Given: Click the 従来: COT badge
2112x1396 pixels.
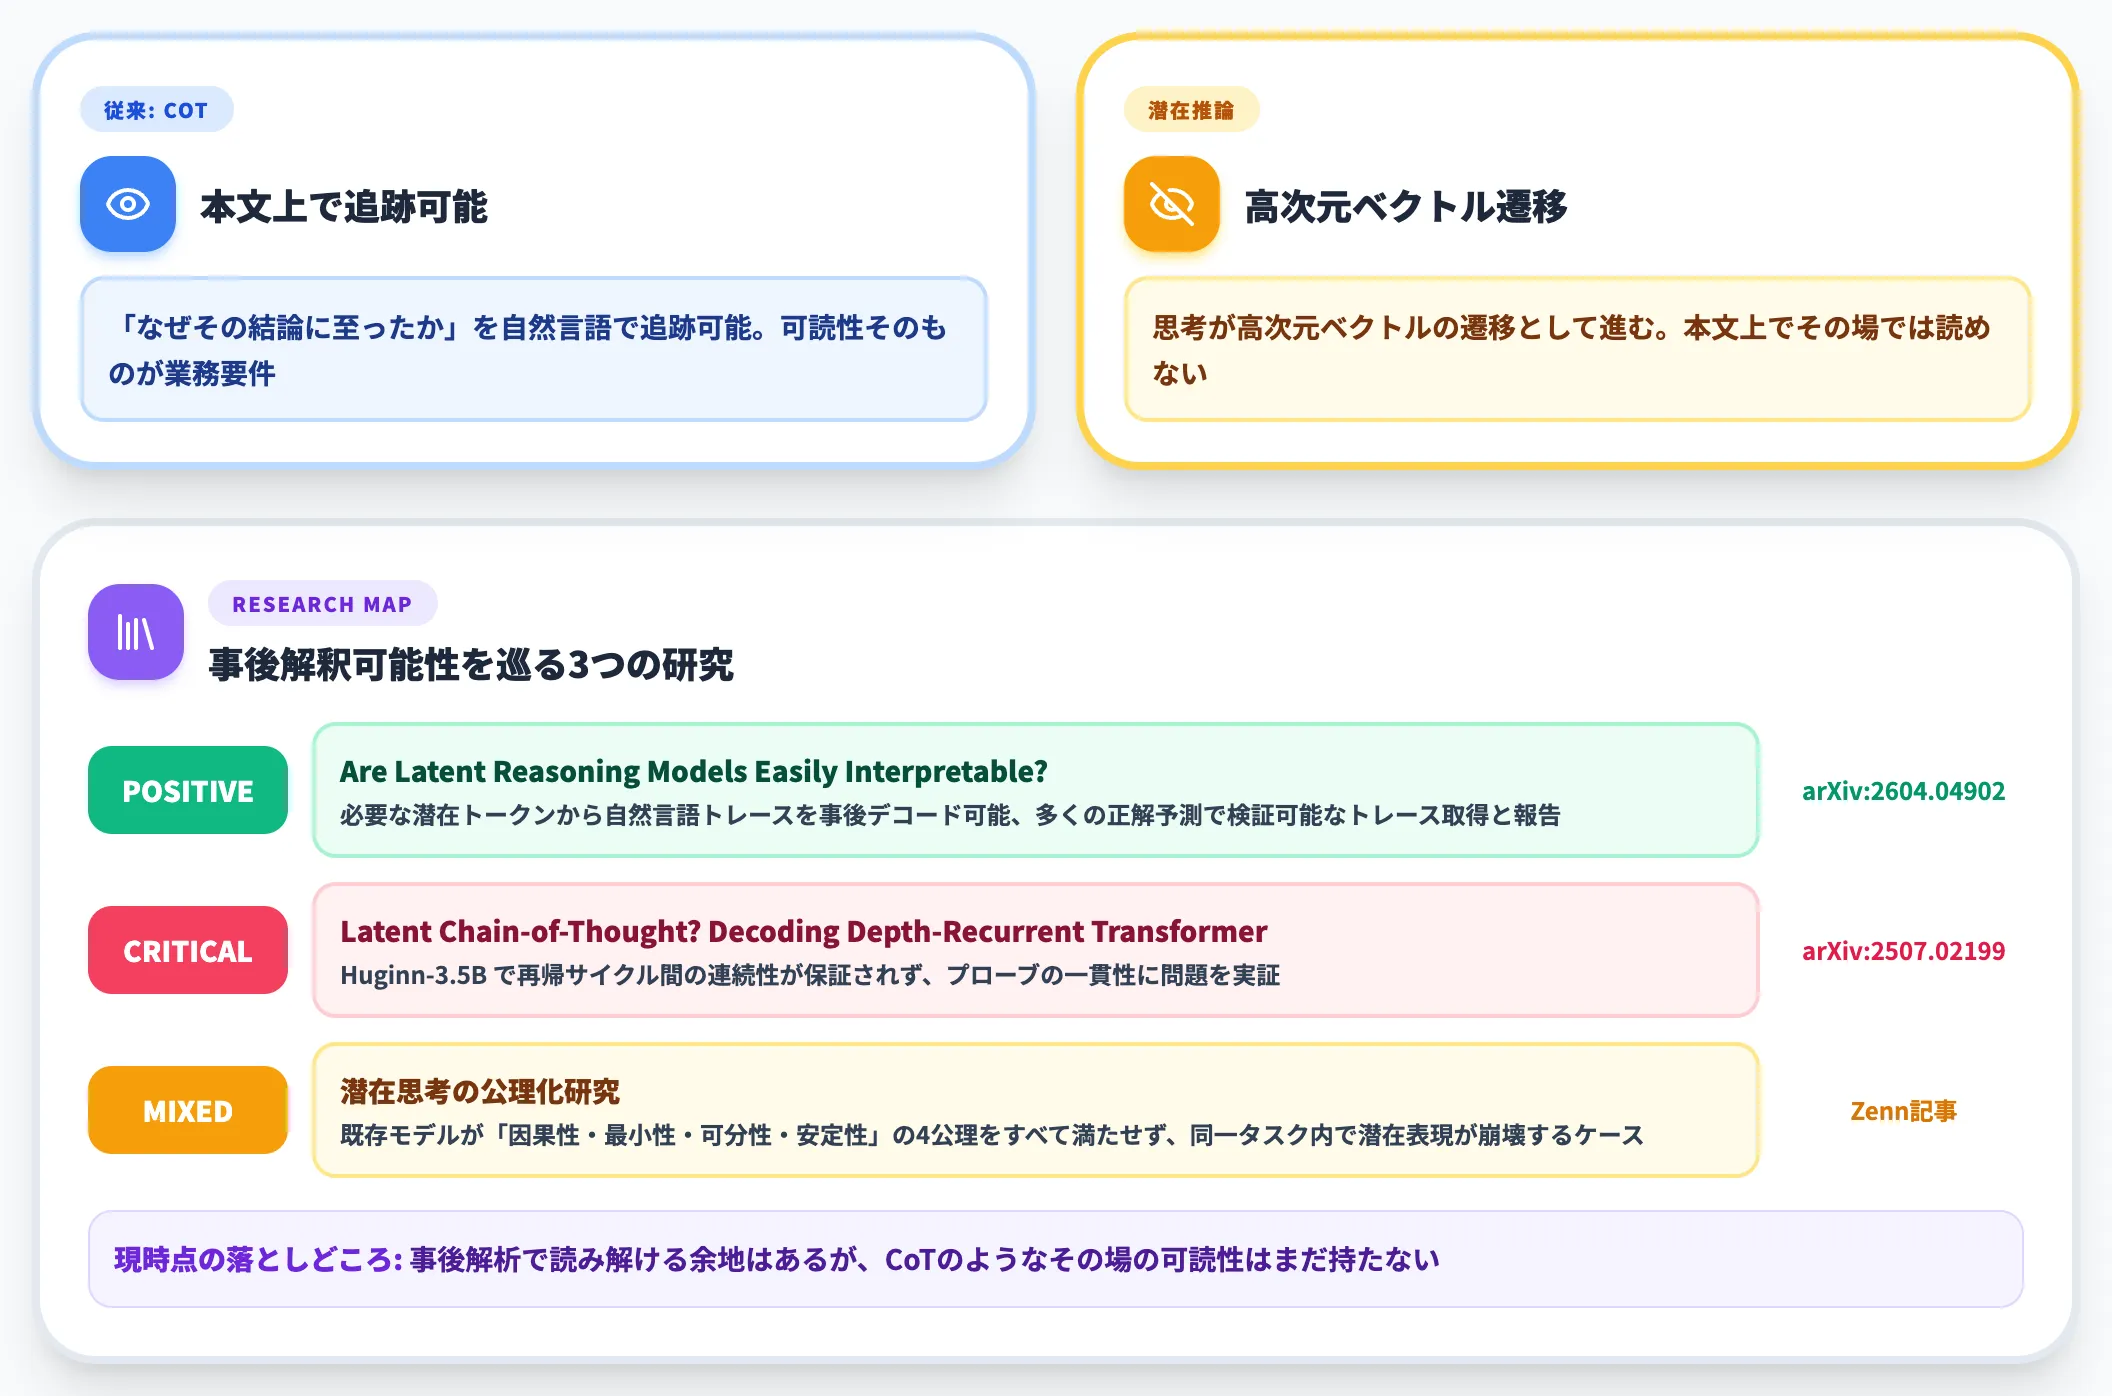Looking at the screenshot, I should [x=156, y=110].
